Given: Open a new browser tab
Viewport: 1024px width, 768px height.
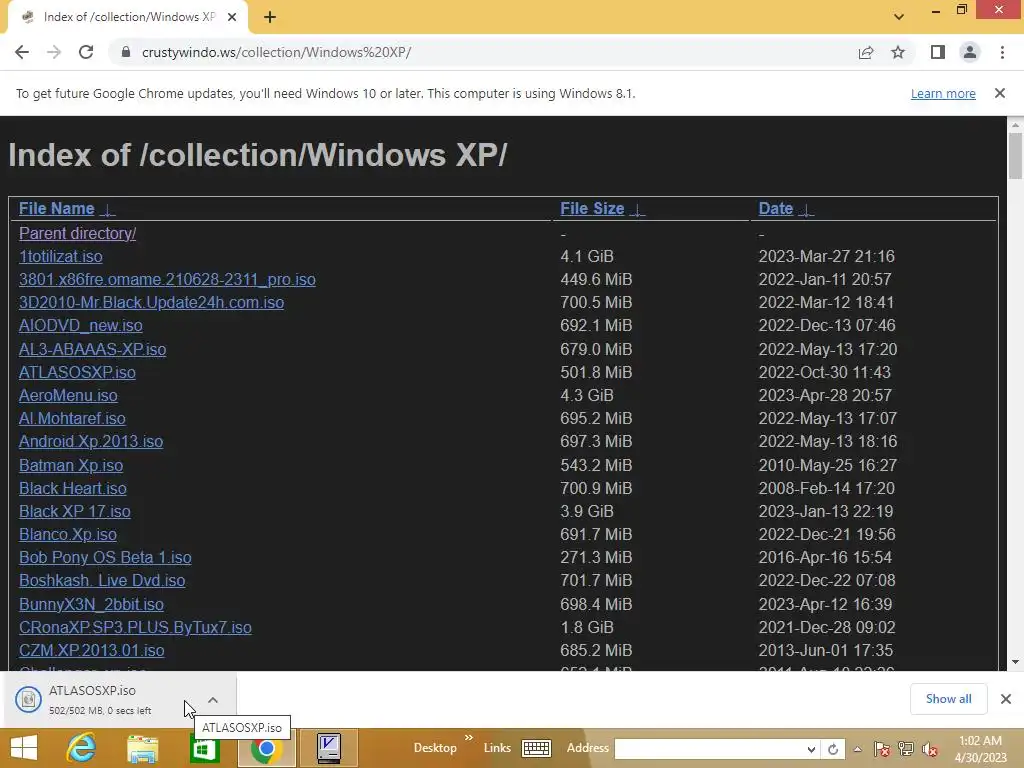Looking at the screenshot, I should point(270,17).
